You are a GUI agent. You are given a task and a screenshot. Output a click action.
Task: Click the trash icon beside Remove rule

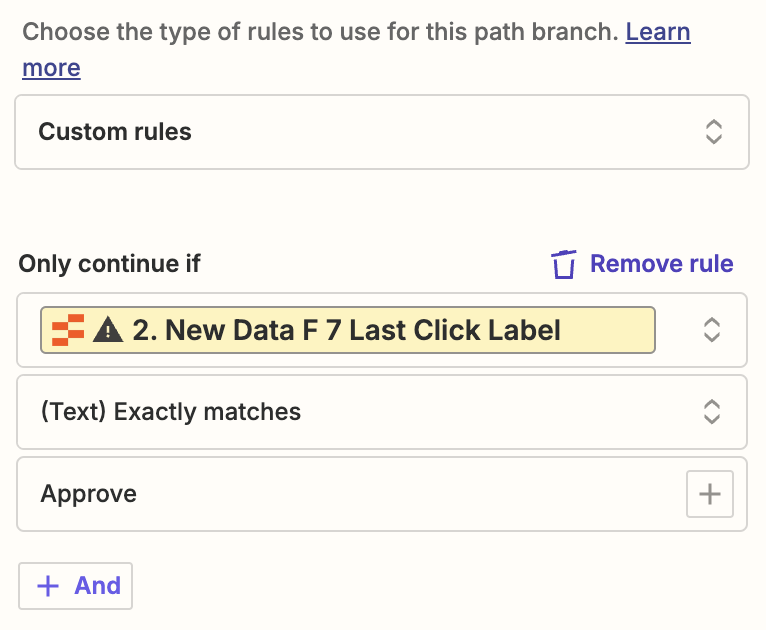pos(564,264)
